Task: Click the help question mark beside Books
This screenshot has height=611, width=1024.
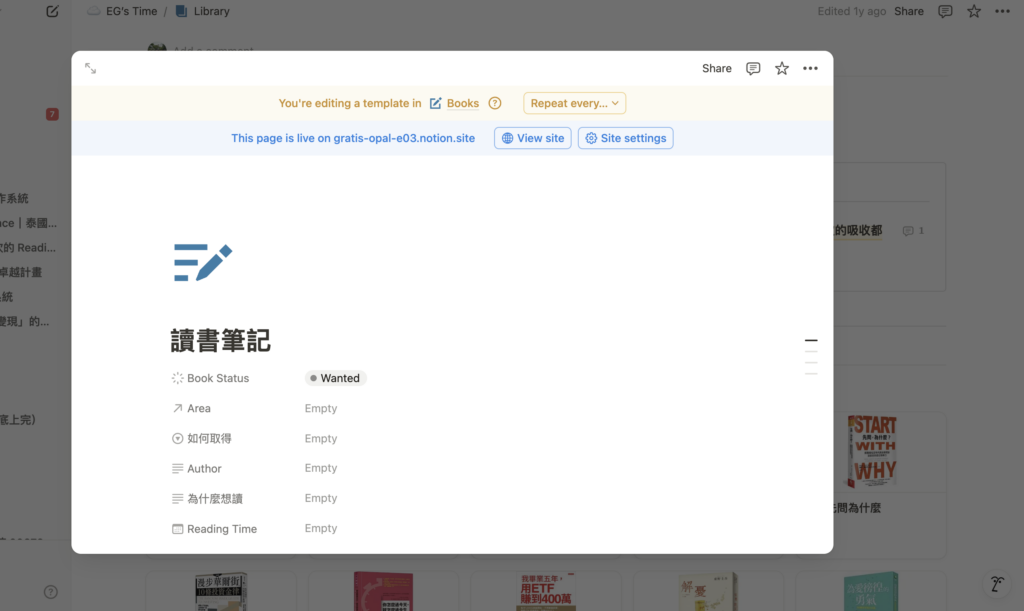Action: coord(495,103)
